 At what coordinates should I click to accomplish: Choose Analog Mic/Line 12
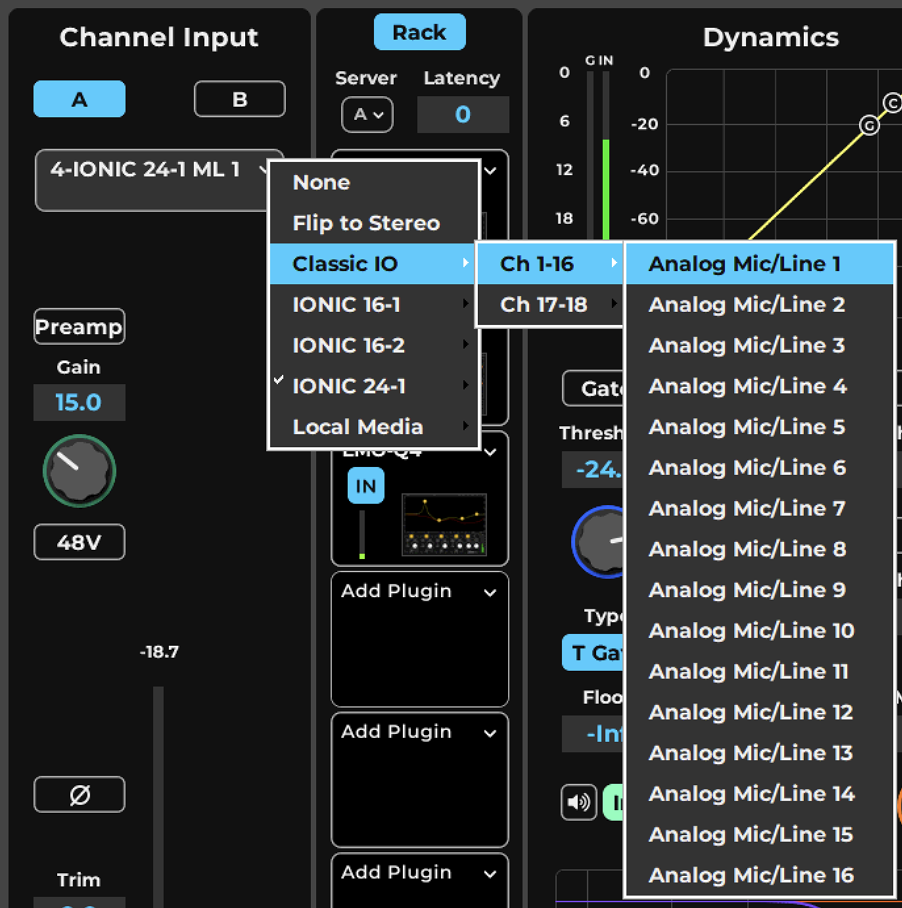pos(760,712)
